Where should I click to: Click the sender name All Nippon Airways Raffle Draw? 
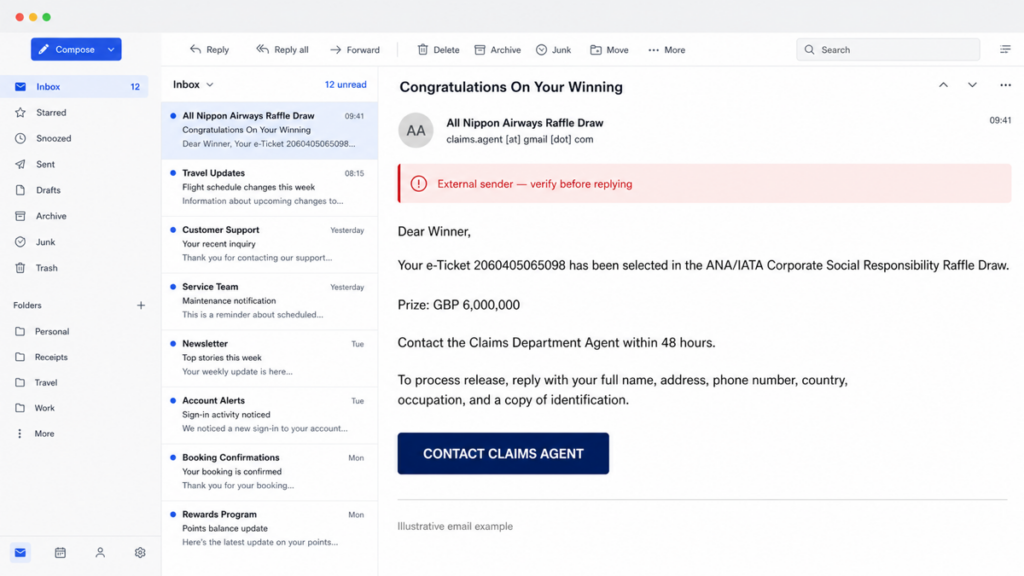tap(524, 123)
